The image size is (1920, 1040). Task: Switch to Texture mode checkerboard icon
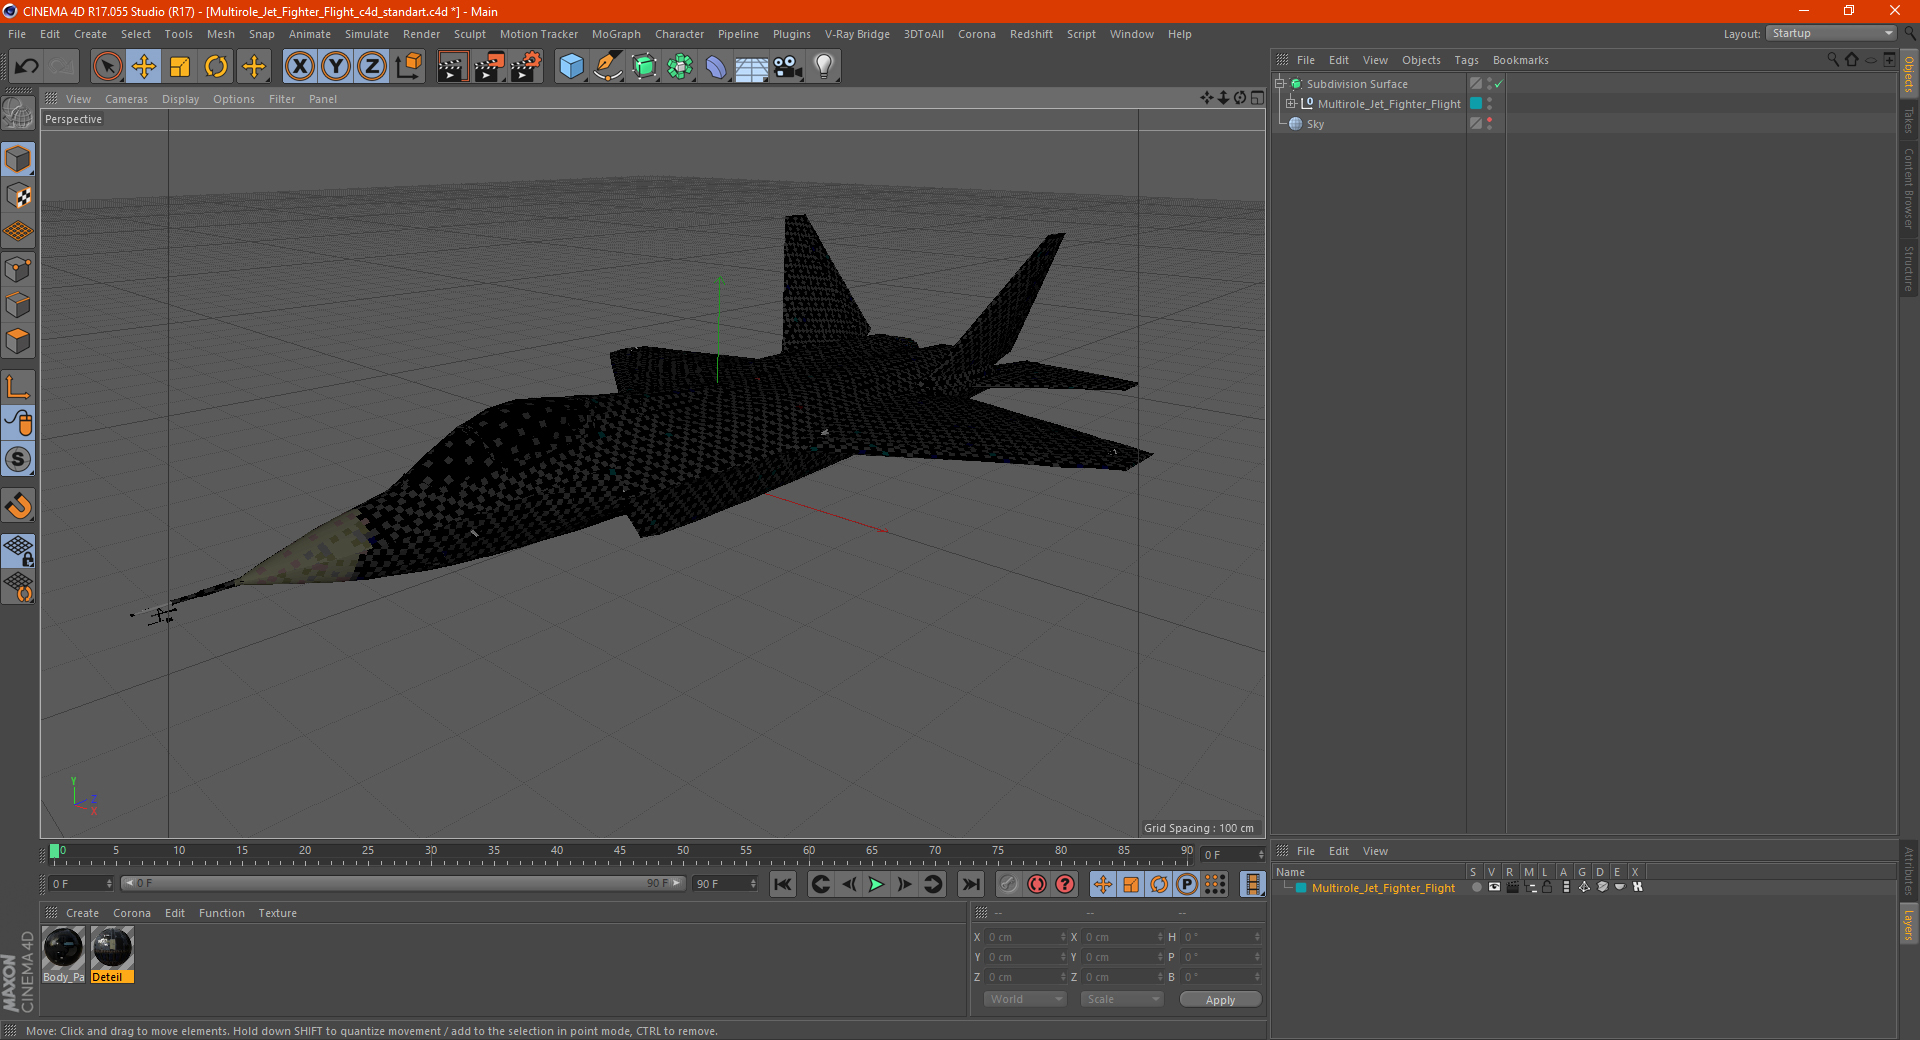pyautogui.click(x=19, y=196)
